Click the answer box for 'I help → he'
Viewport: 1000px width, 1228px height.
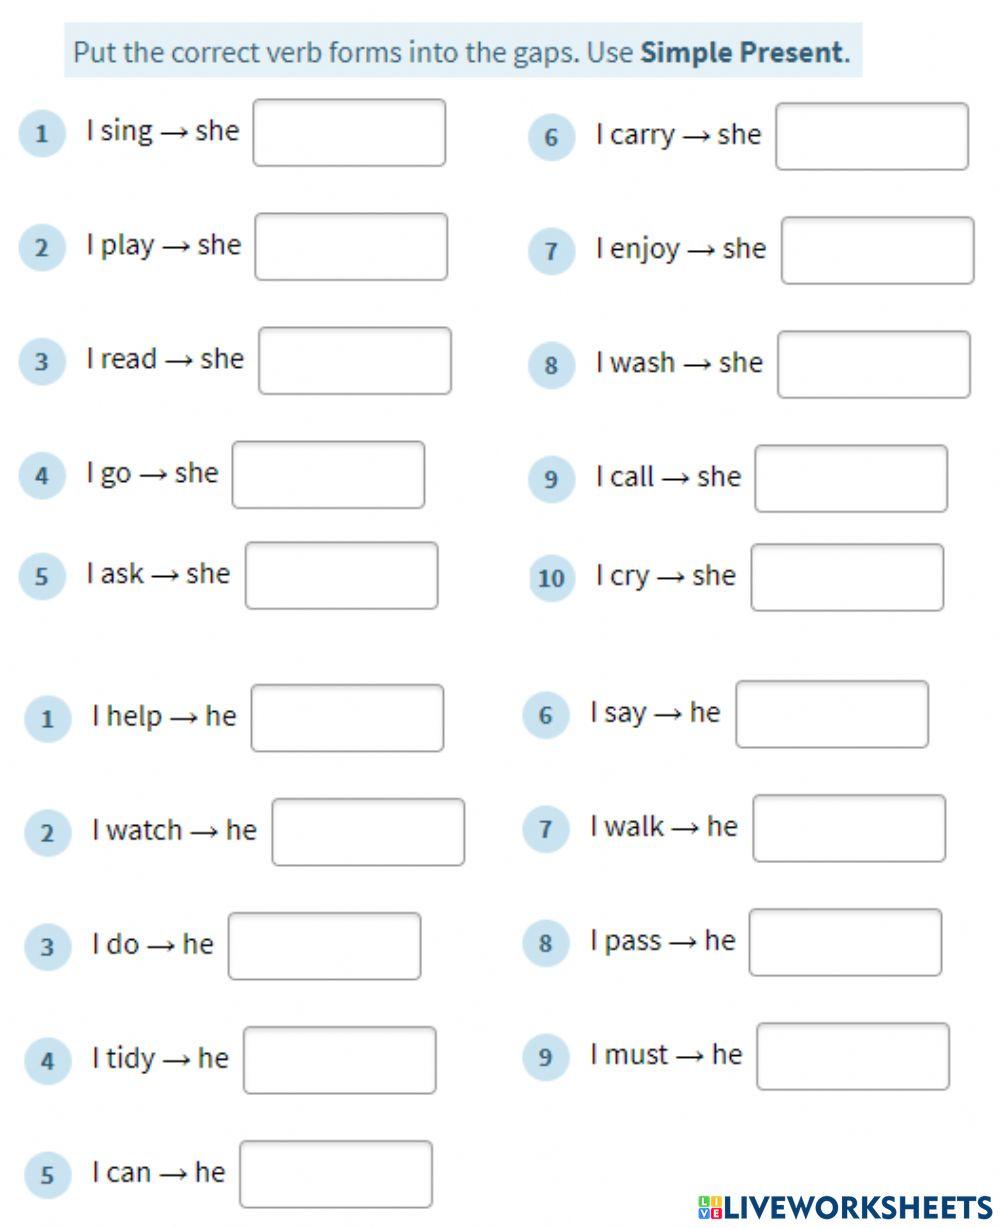[x=347, y=717]
